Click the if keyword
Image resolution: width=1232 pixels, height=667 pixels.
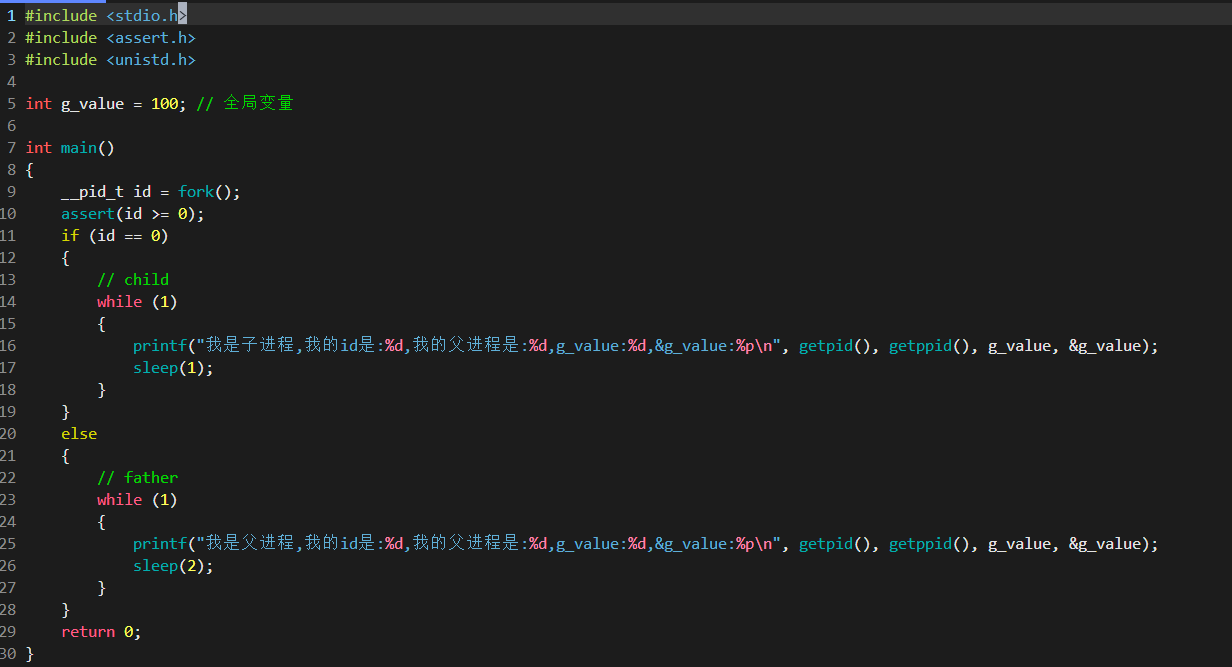[x=70, y=236]
